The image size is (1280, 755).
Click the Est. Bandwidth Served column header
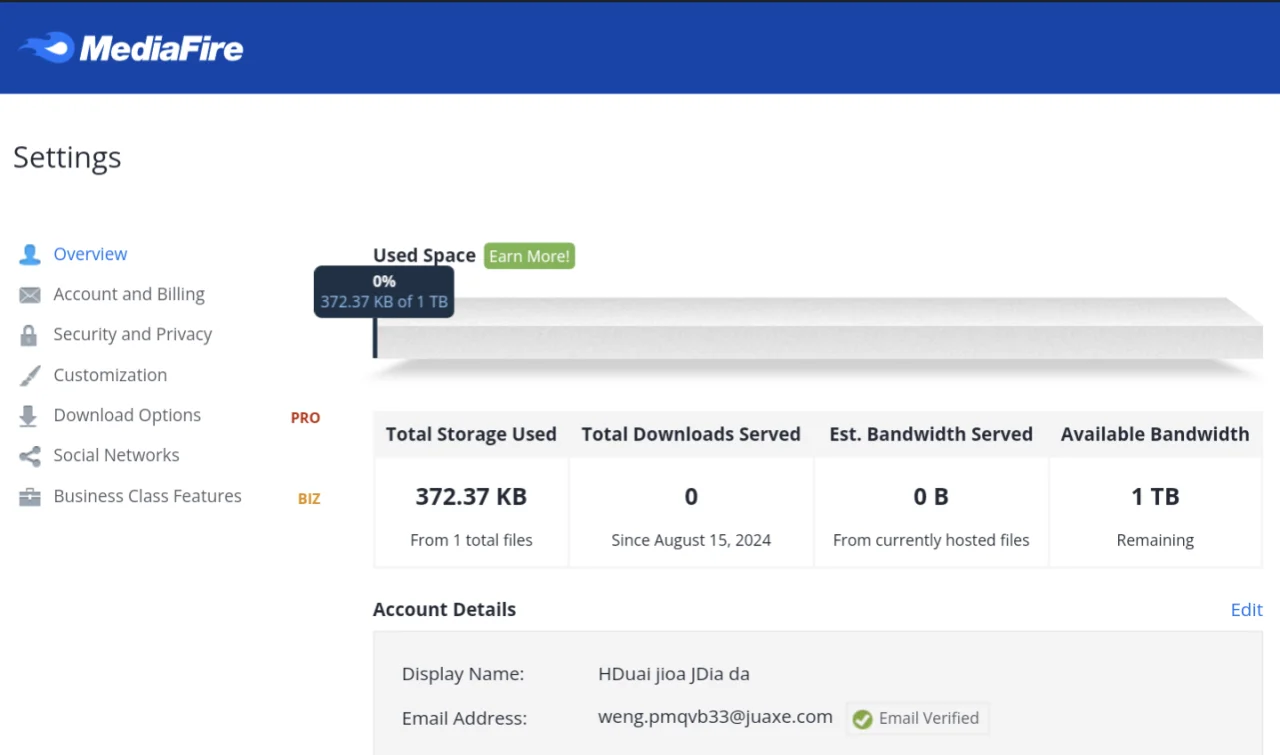(931, 434)
